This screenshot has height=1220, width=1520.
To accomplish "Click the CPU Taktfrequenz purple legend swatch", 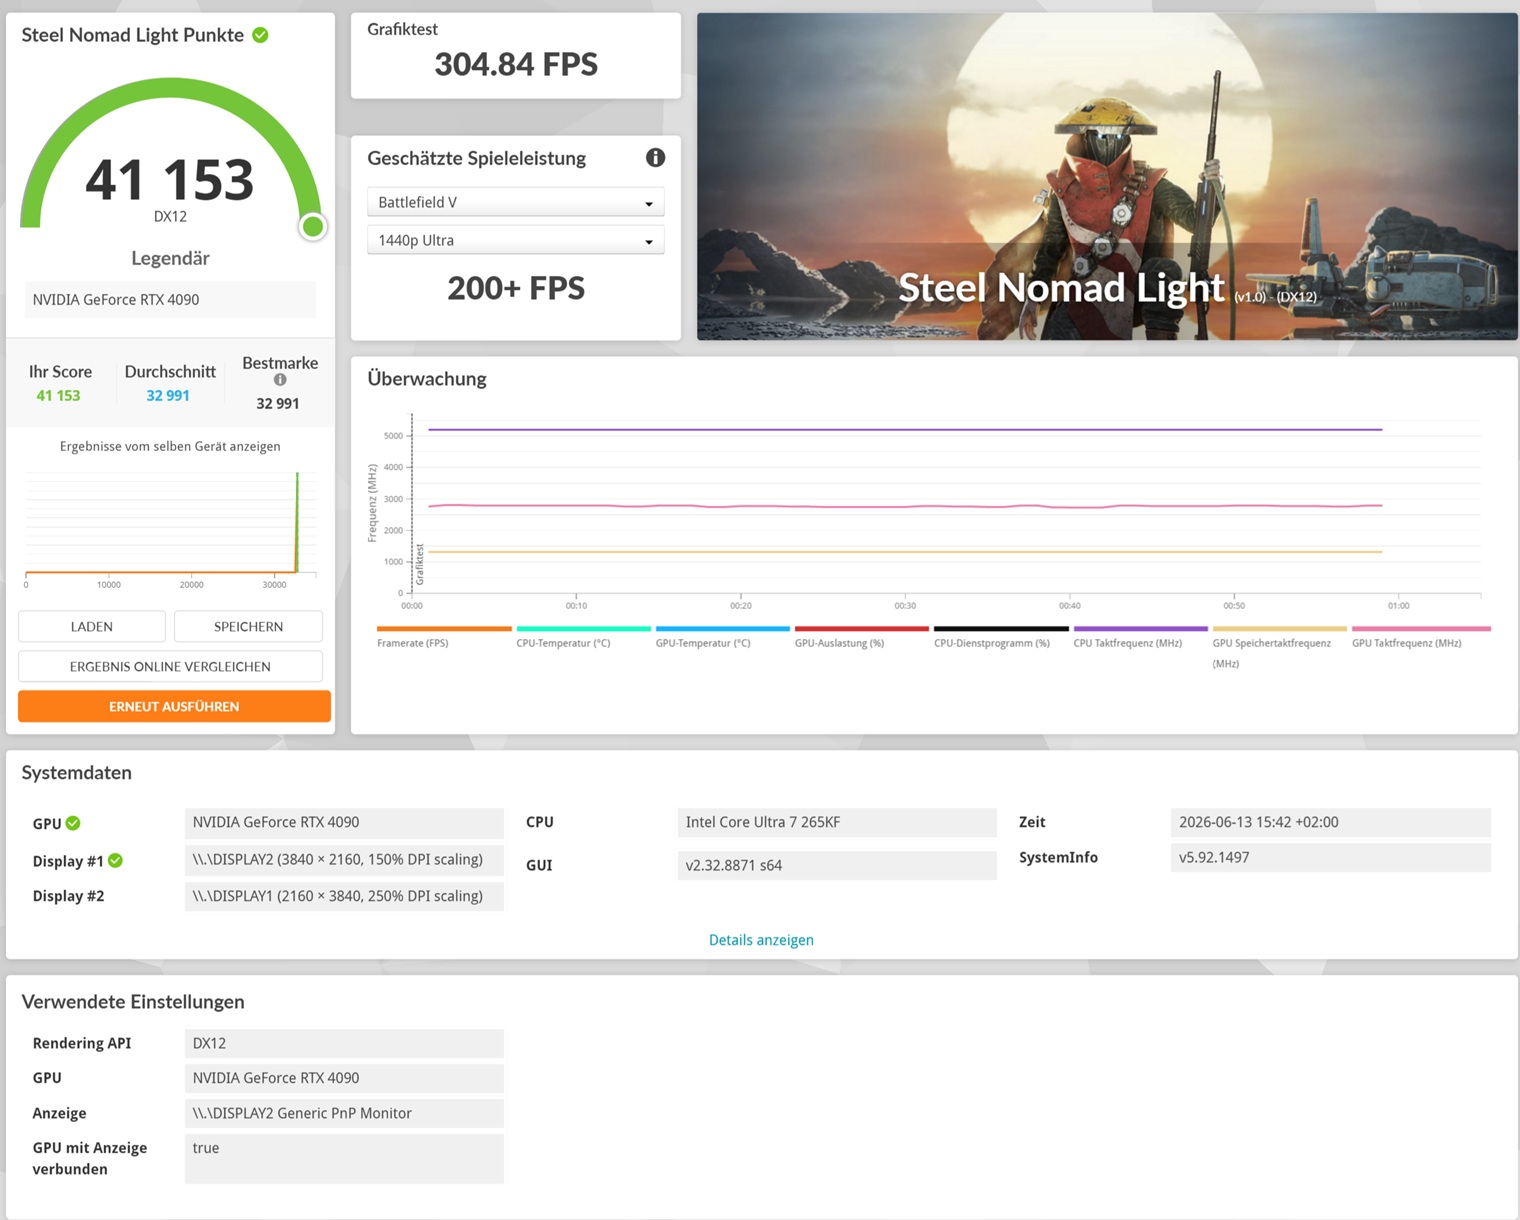I will 1140,629.
